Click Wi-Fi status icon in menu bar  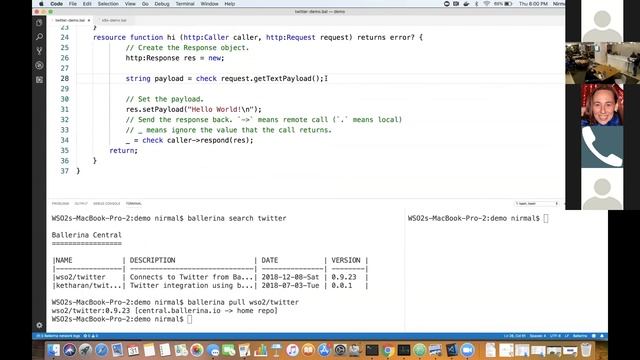tap(487, 4)
